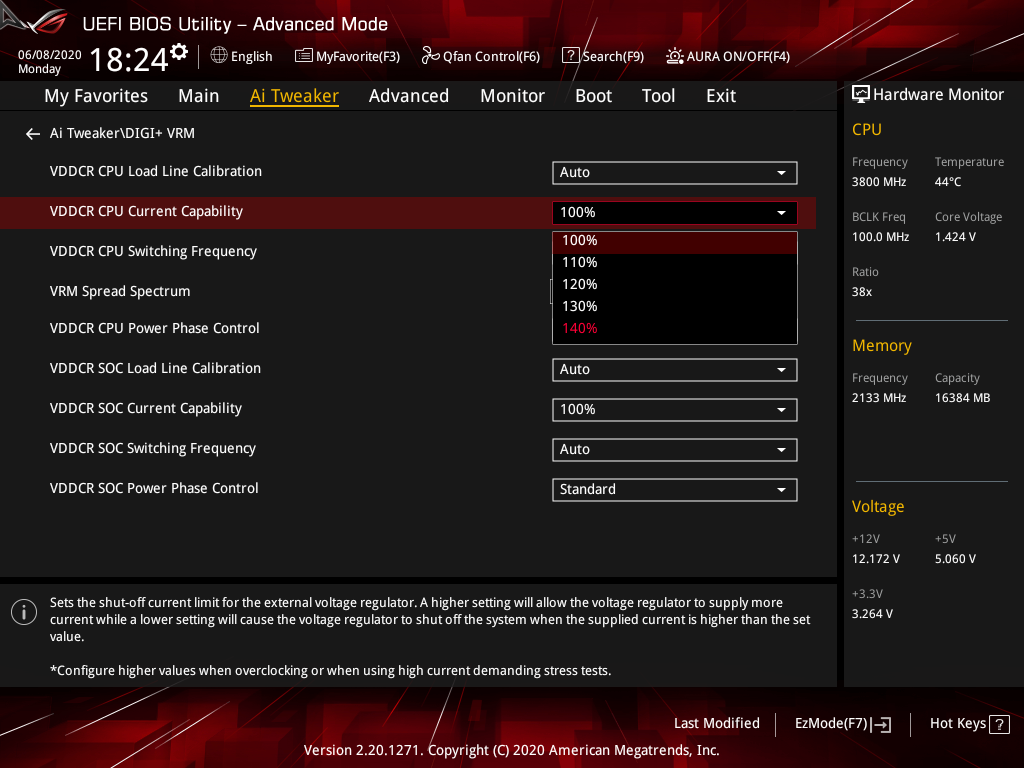Select VDDCR SOC Current Capability label
The image size is (1024, 768).
coord(146,408)
